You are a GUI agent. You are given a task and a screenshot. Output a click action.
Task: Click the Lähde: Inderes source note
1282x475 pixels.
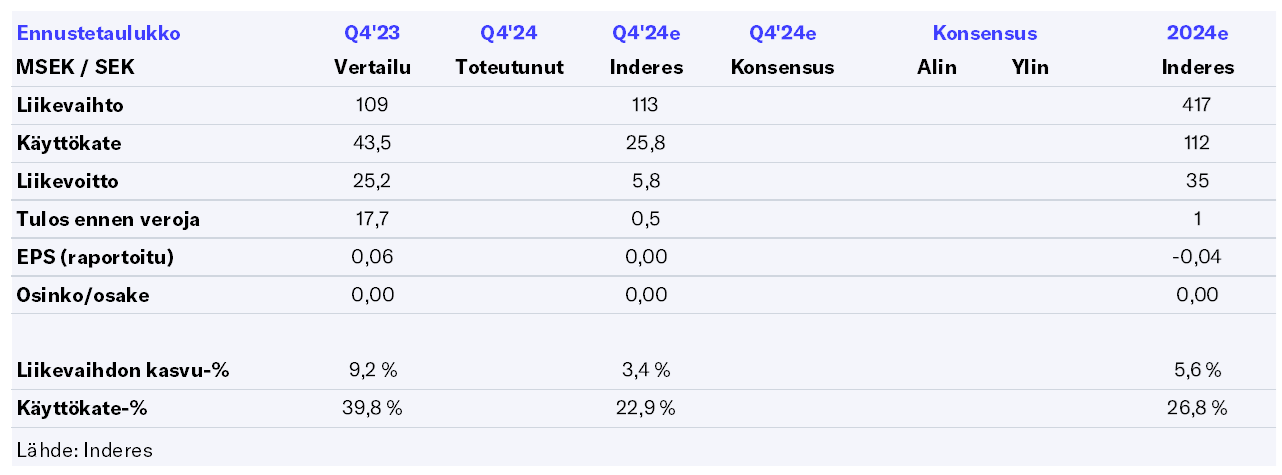click(x=85, y=450)
